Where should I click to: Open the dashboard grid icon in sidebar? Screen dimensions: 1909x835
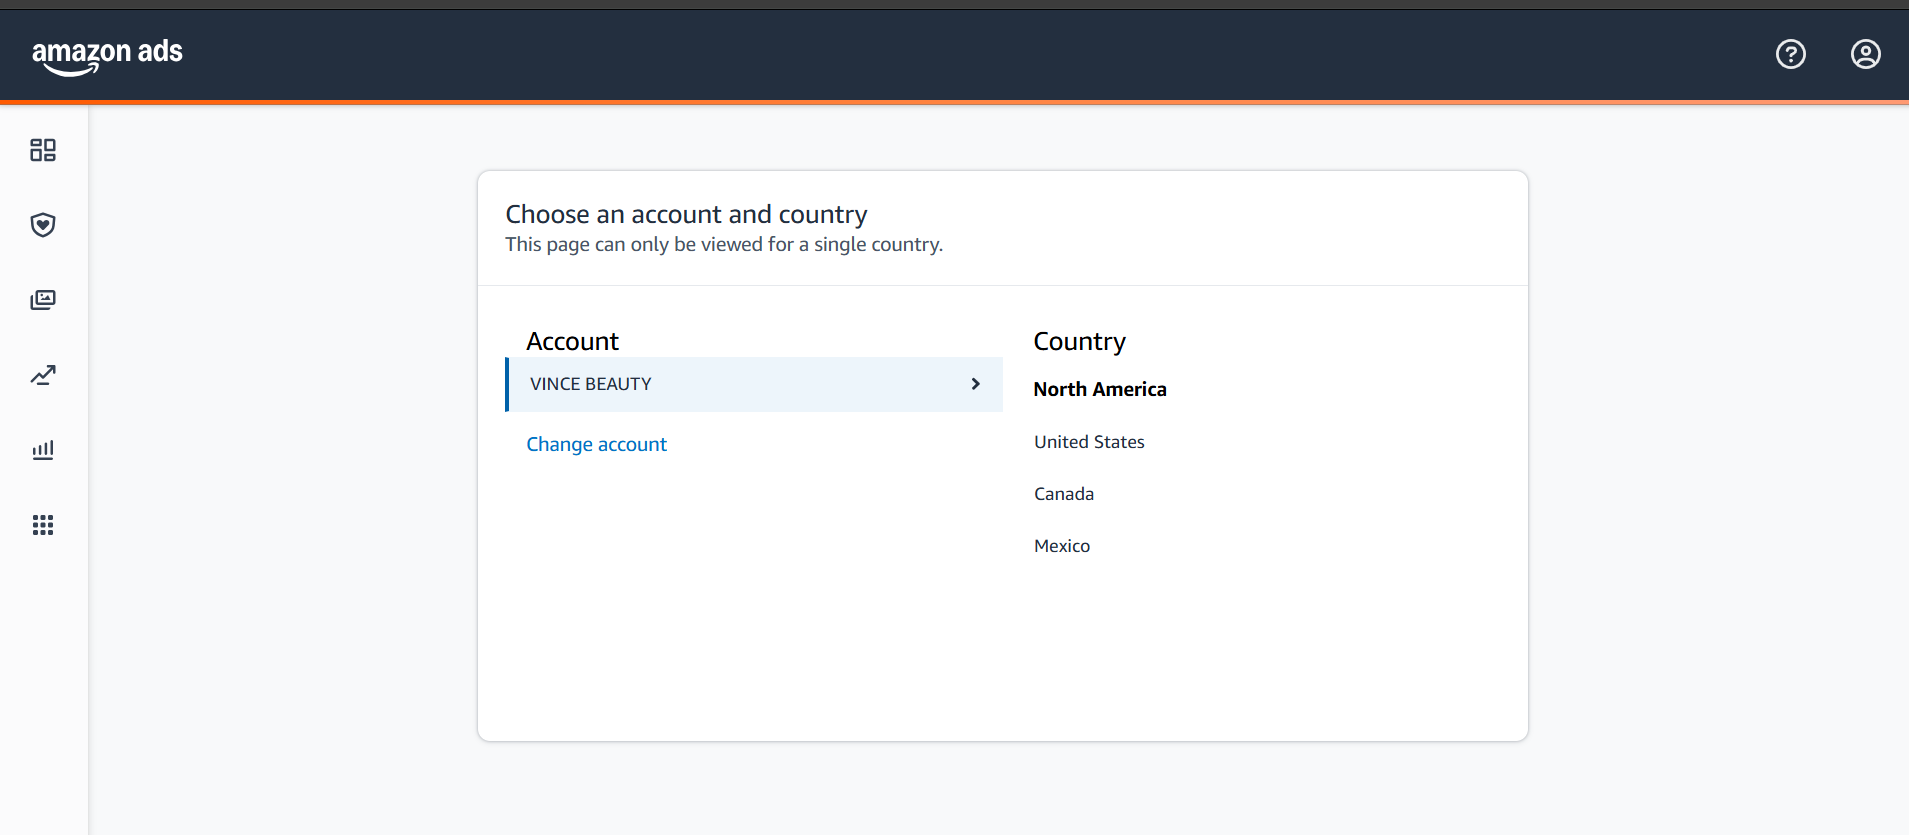43,150
